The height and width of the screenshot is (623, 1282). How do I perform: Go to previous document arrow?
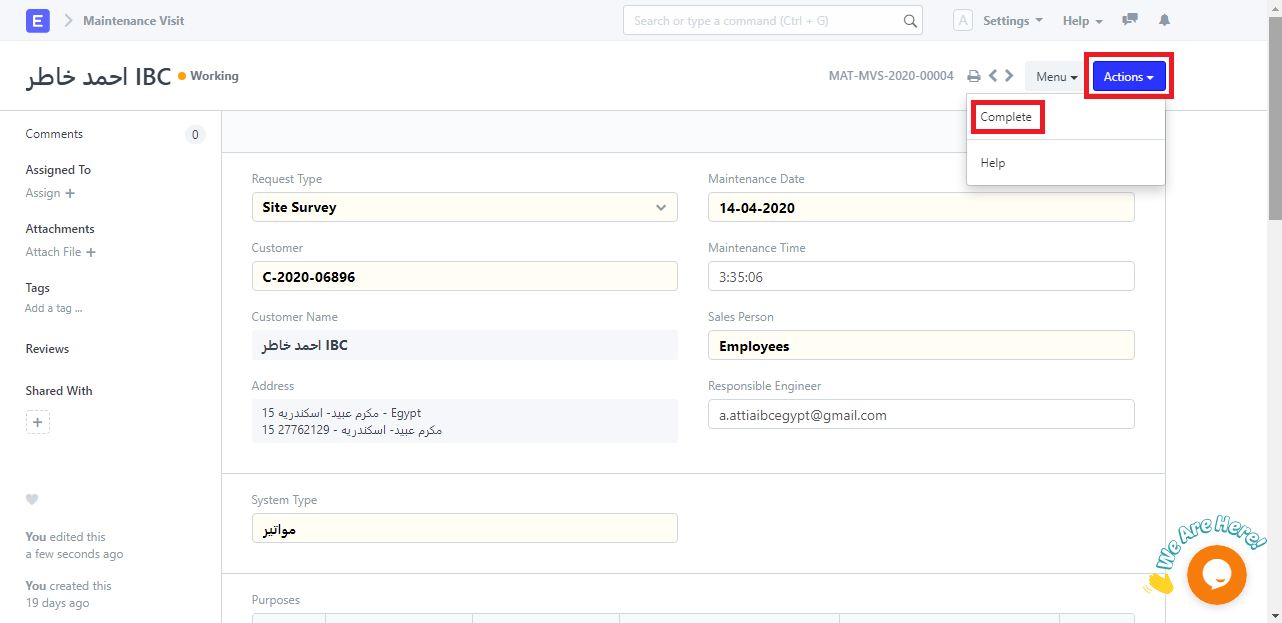[993, 75]
